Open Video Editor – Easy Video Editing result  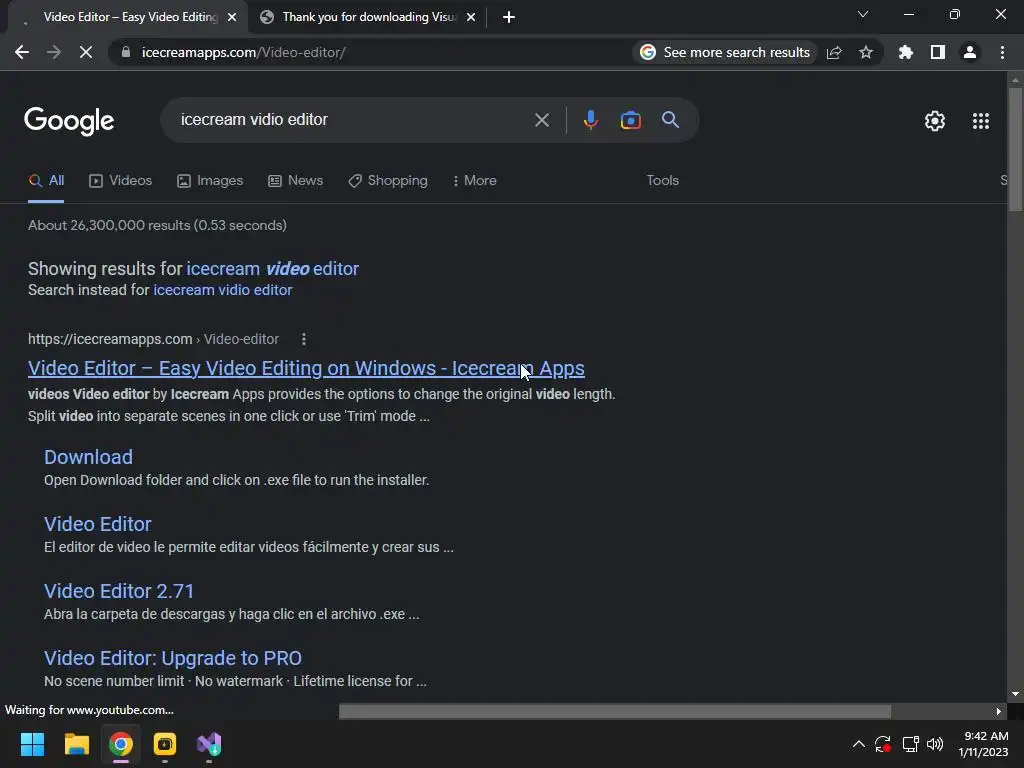click(306, 368)
